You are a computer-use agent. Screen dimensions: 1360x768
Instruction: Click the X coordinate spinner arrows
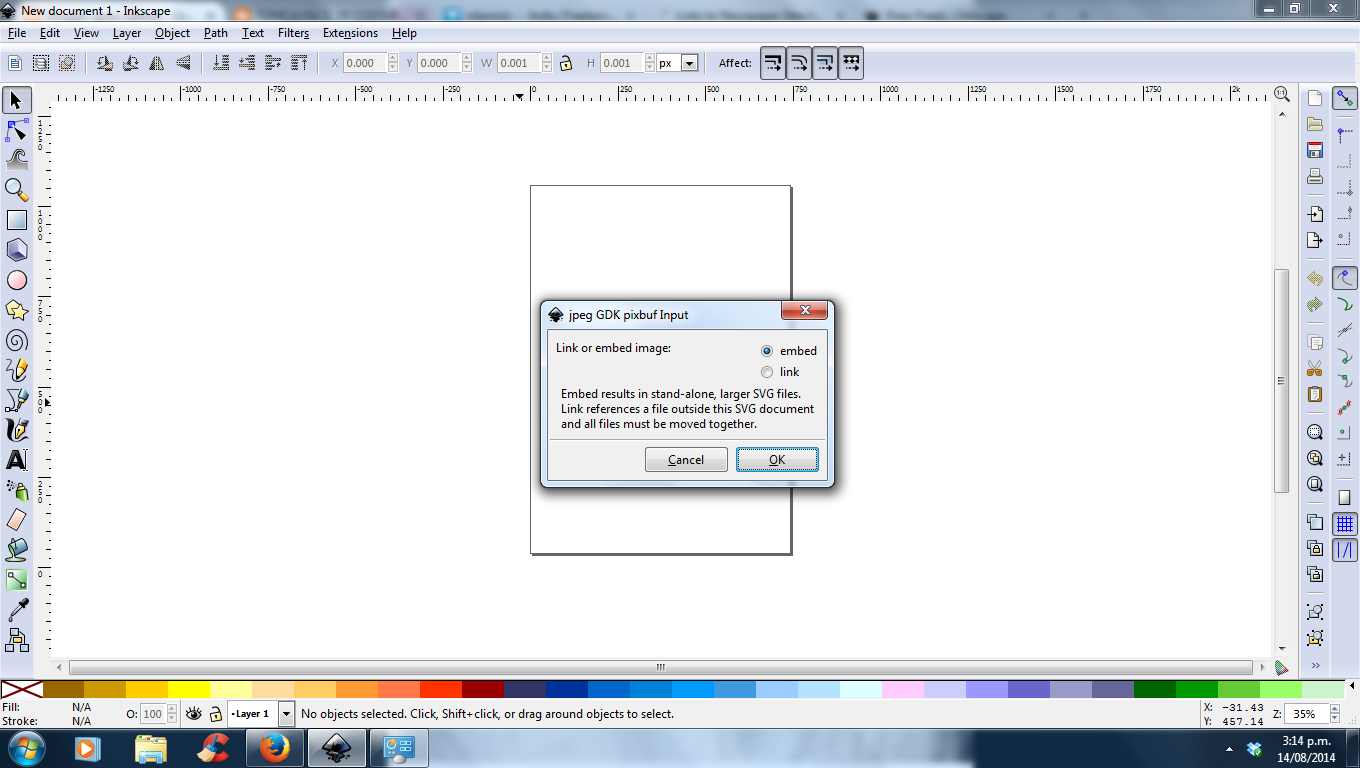coord(393,63)
